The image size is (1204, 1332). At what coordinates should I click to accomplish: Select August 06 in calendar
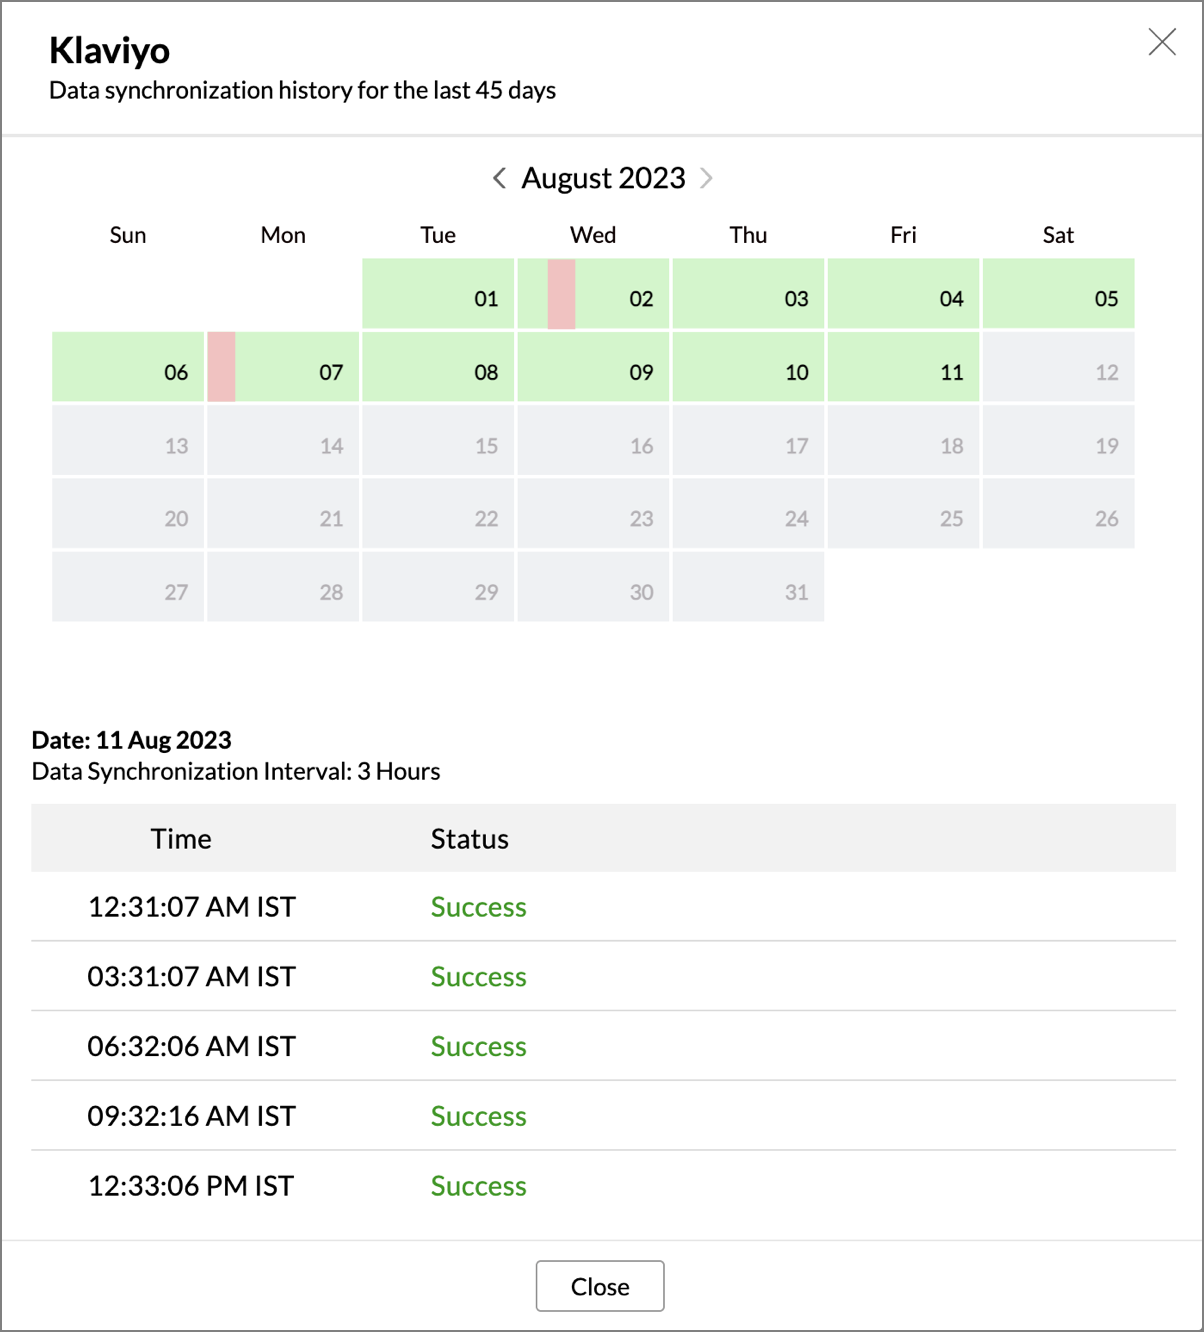pos(128,367)
